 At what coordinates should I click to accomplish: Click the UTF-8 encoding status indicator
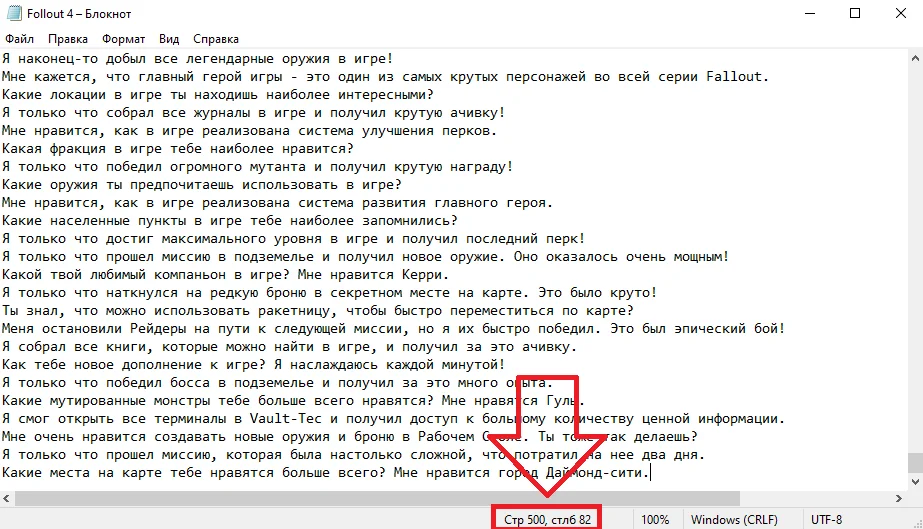826,520
